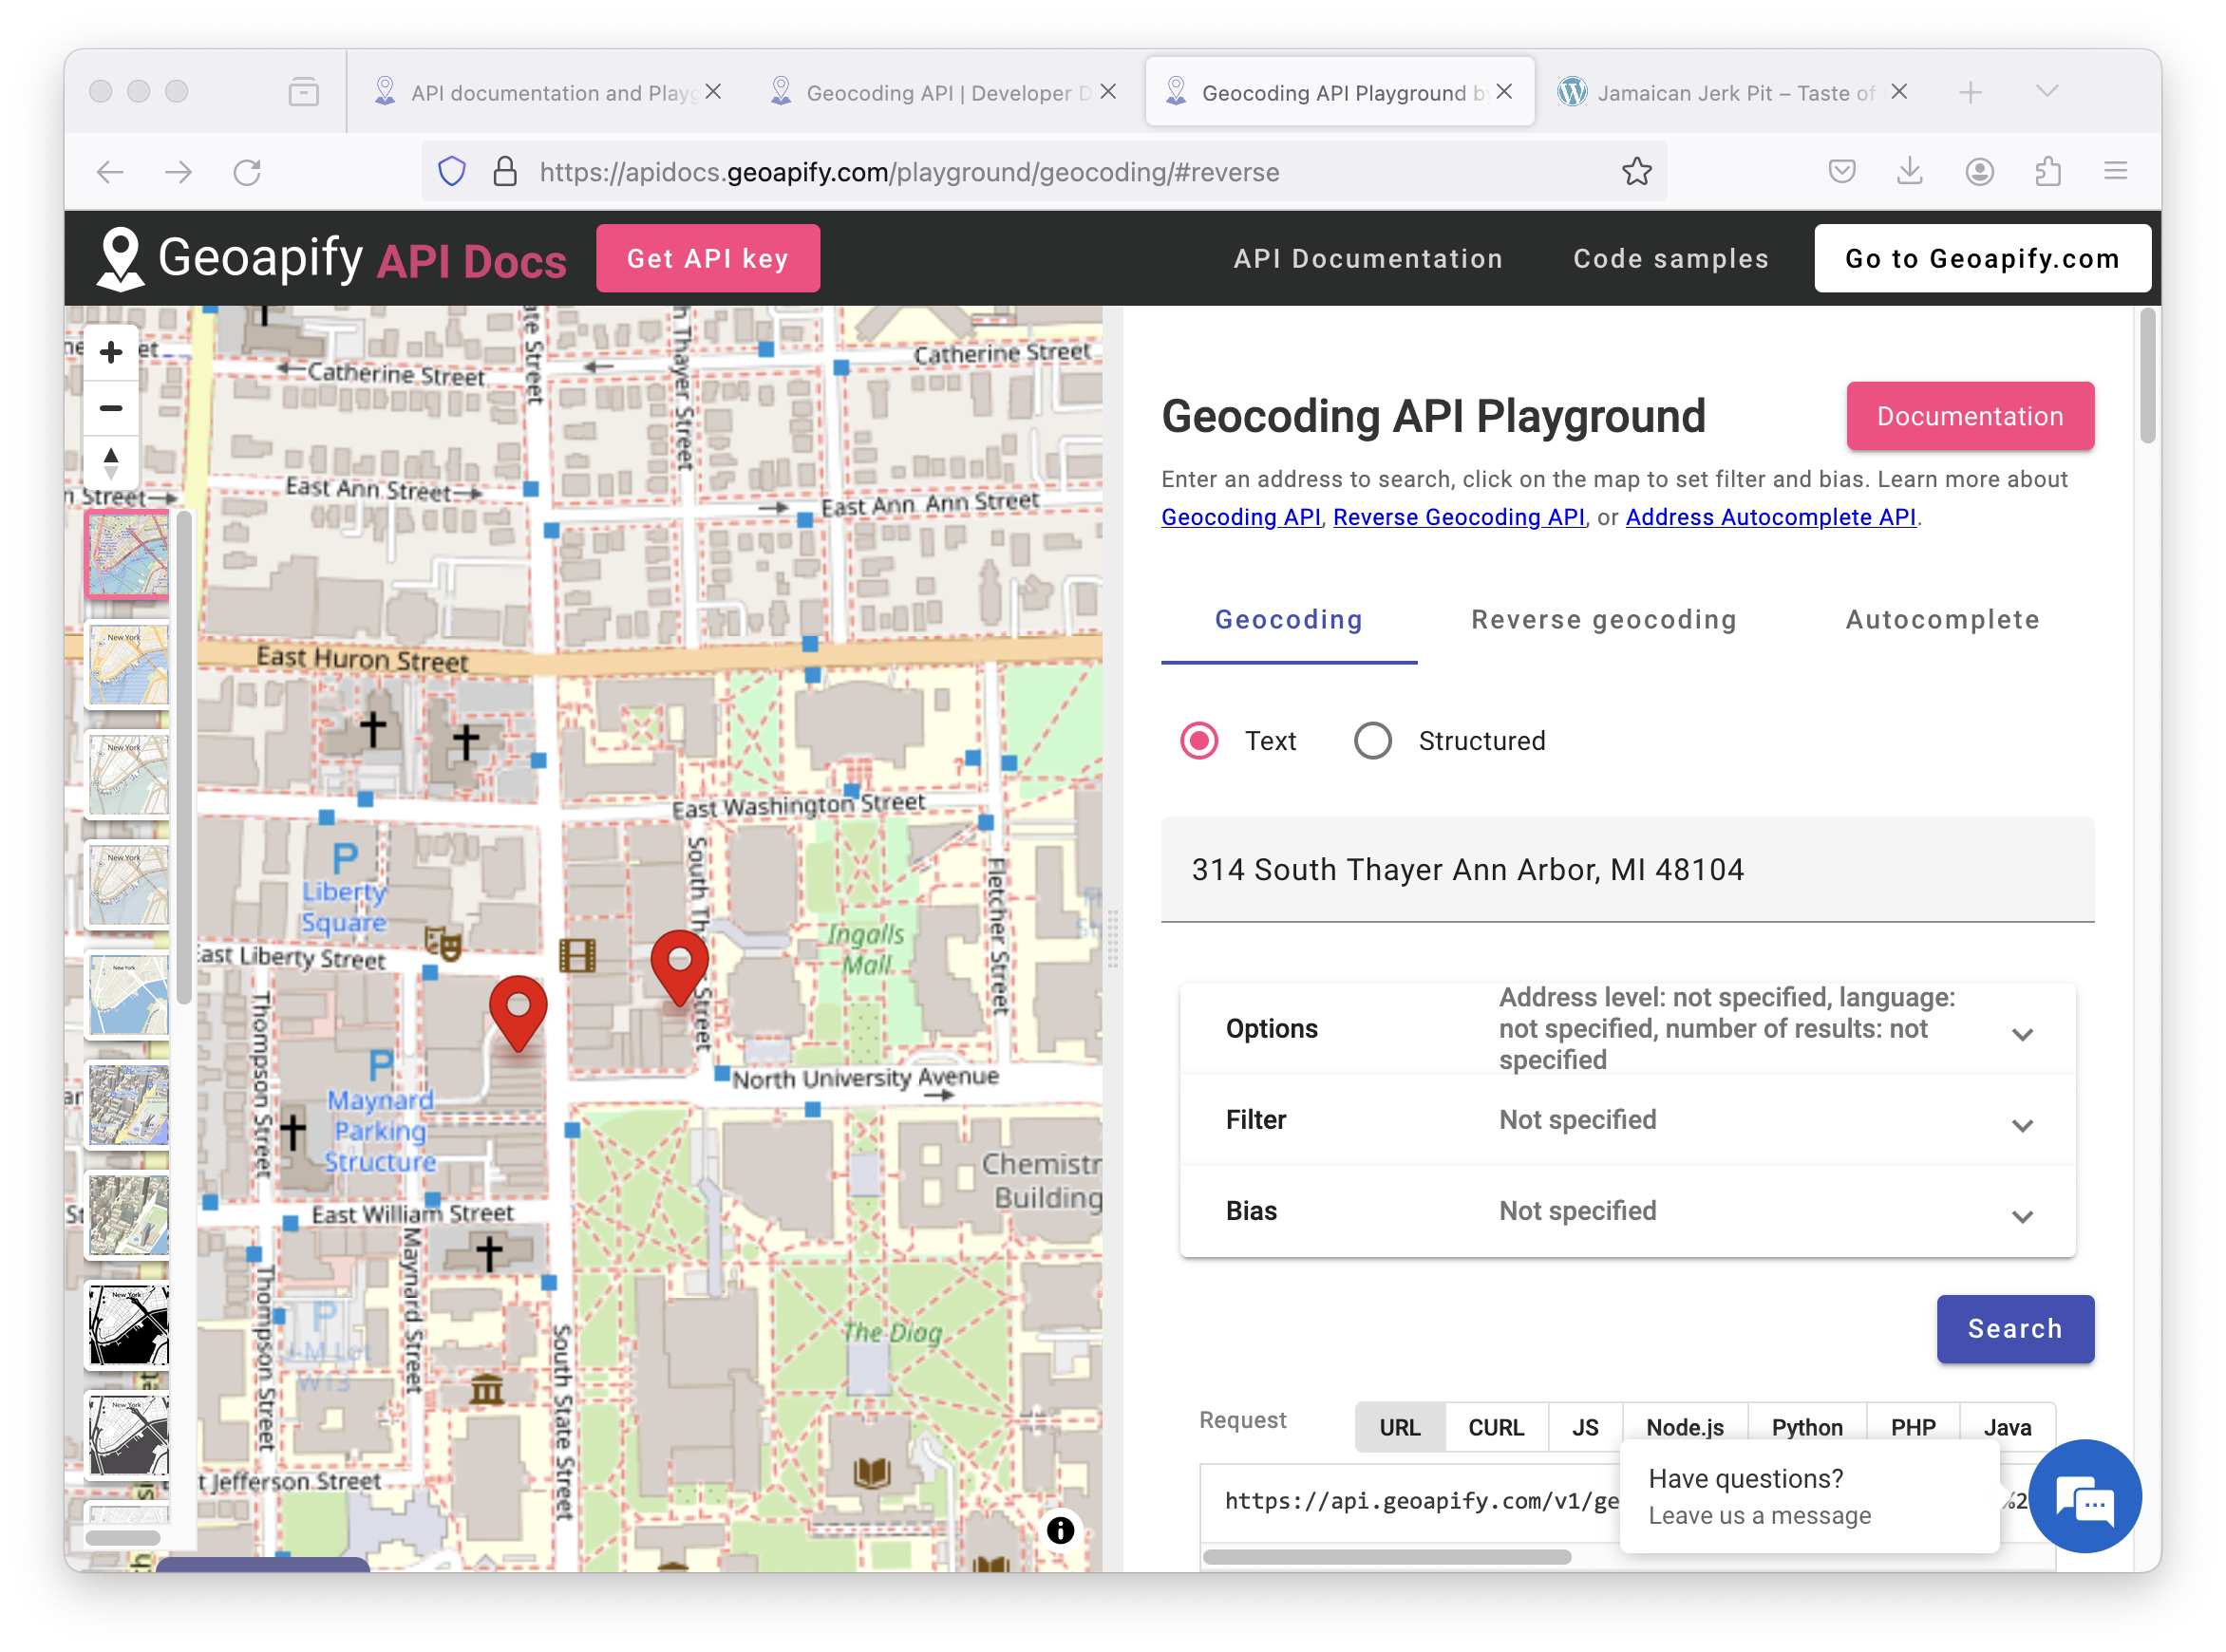Bookmark this page with star icon
Image resolution: width=2226 pixels, height=1652 pixels.
pos(1636,172)
